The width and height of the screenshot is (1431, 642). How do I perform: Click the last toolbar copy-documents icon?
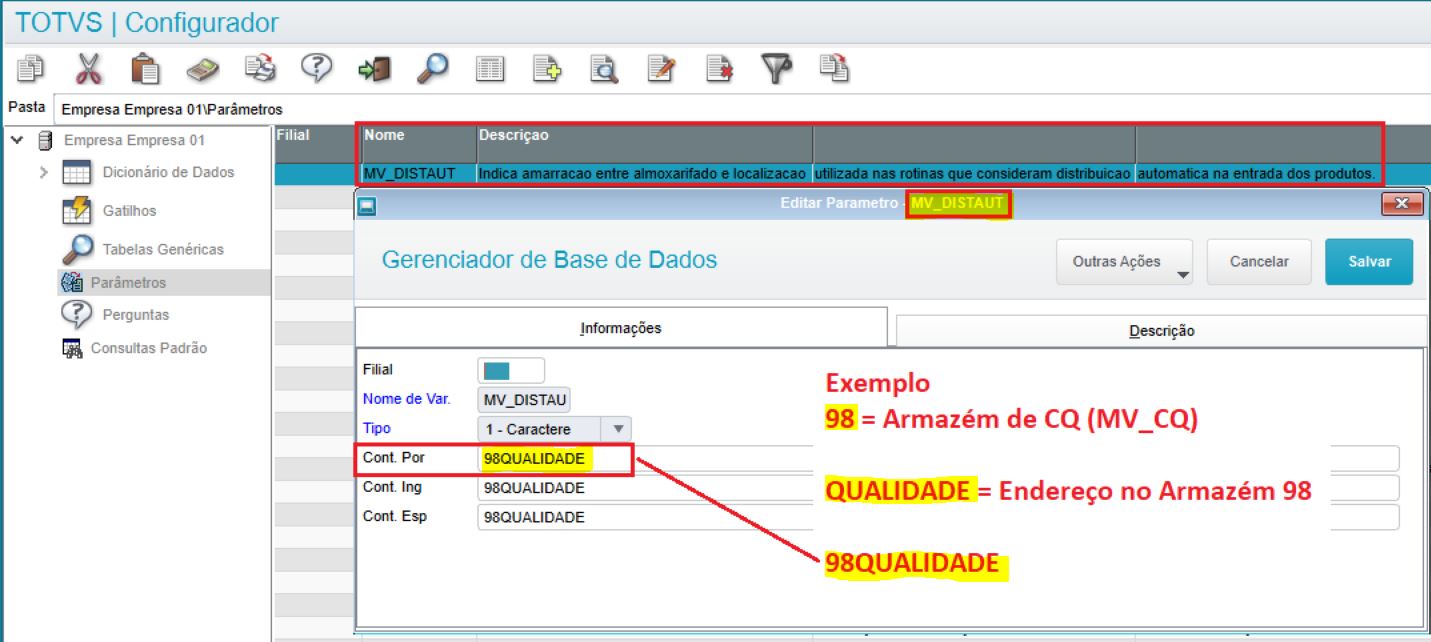tap(833, 68)
